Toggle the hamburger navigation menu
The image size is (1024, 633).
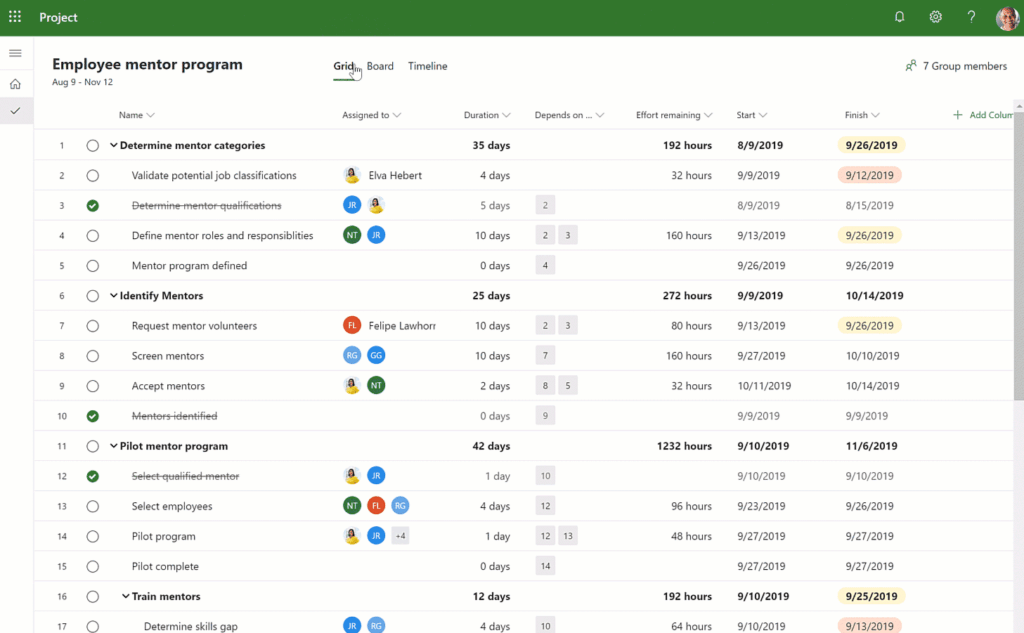(x=16, y=53)
